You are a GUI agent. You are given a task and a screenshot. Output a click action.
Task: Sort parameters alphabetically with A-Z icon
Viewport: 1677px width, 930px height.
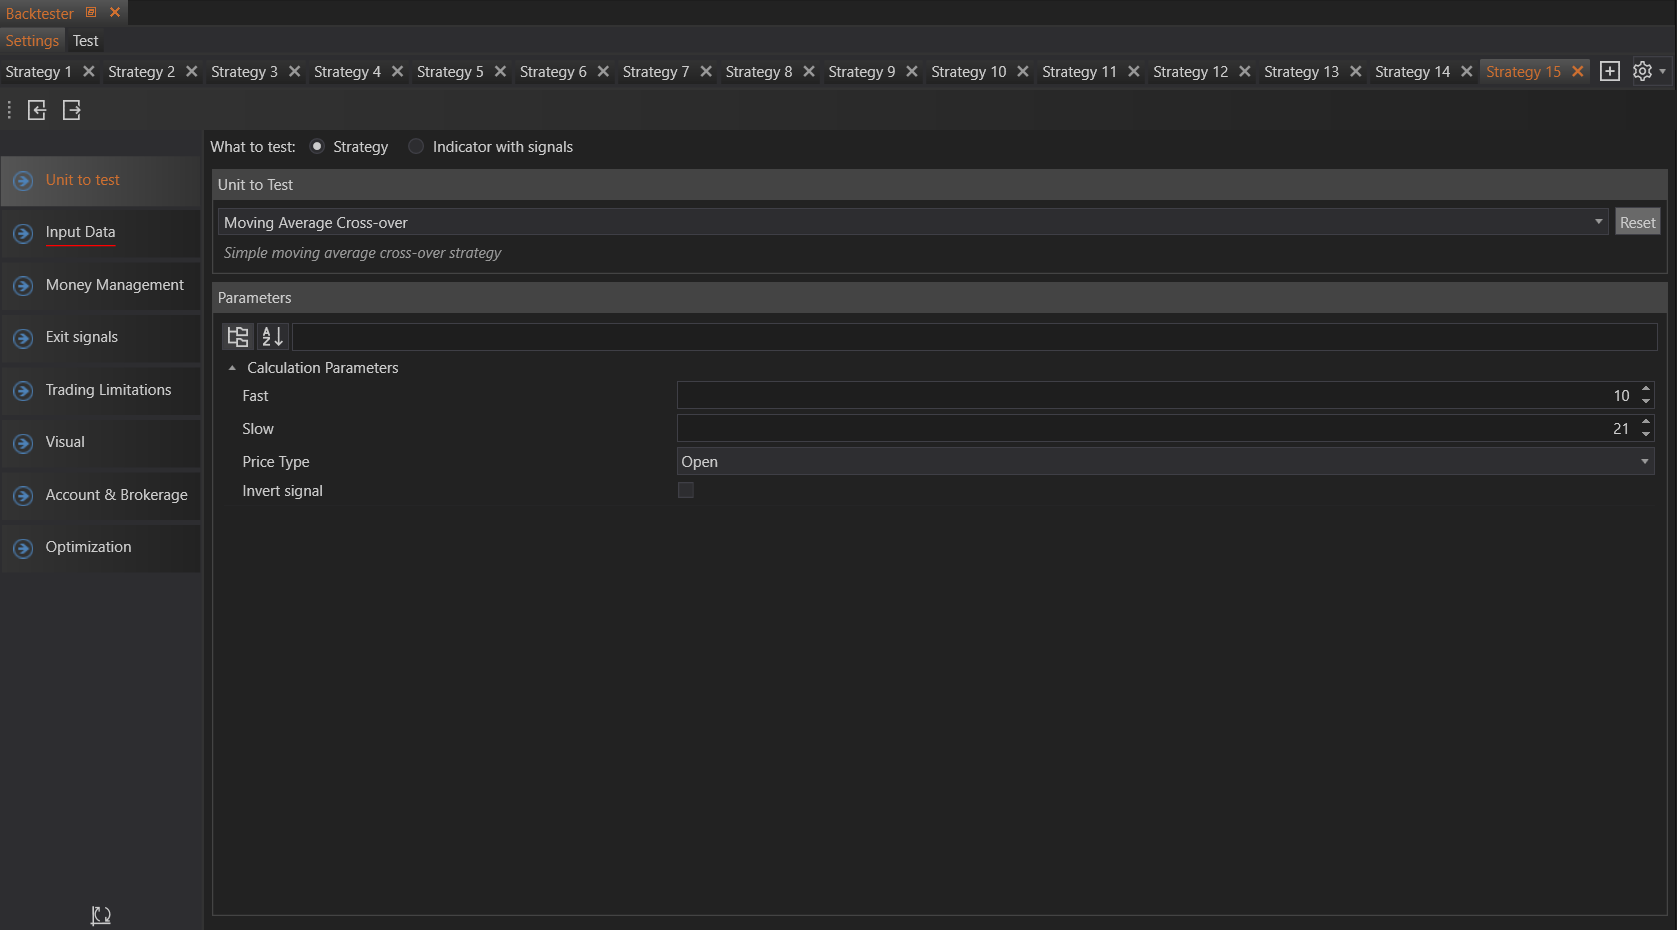pos(272,337)
